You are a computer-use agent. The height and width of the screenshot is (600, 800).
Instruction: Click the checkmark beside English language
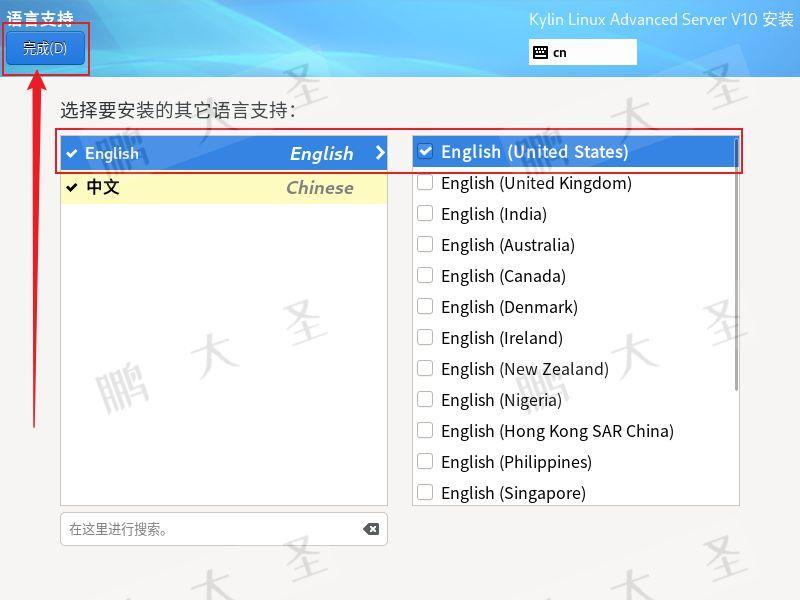[x=72, y=153]
